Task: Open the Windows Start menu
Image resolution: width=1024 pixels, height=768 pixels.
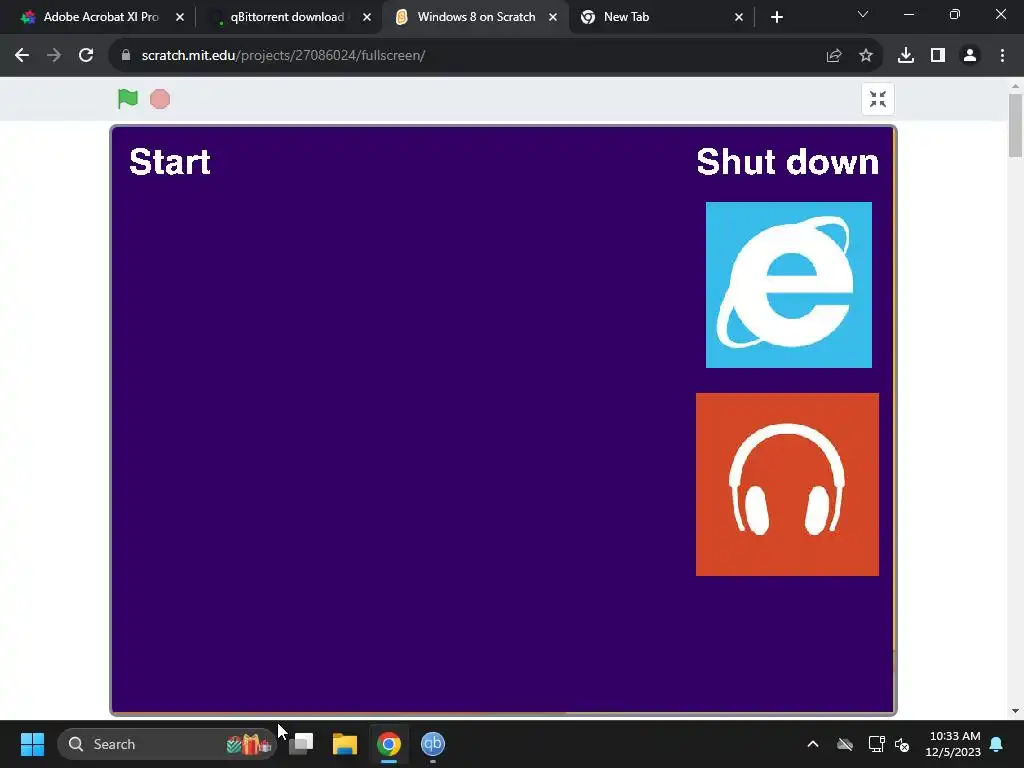Action: [x=33, y=744]
